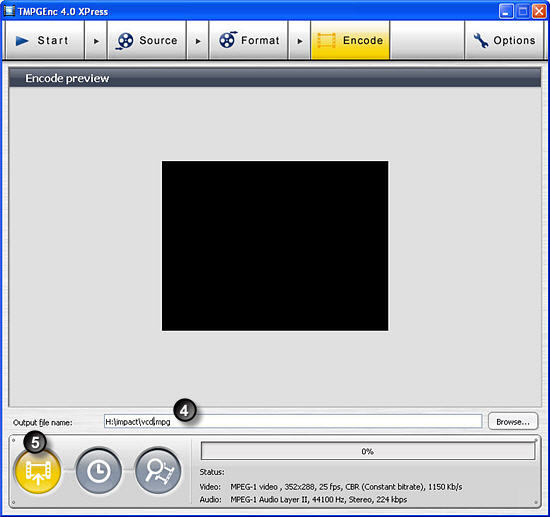Click the output preview magnifier icon
This screenshot has height=517, width=550.
158,471
